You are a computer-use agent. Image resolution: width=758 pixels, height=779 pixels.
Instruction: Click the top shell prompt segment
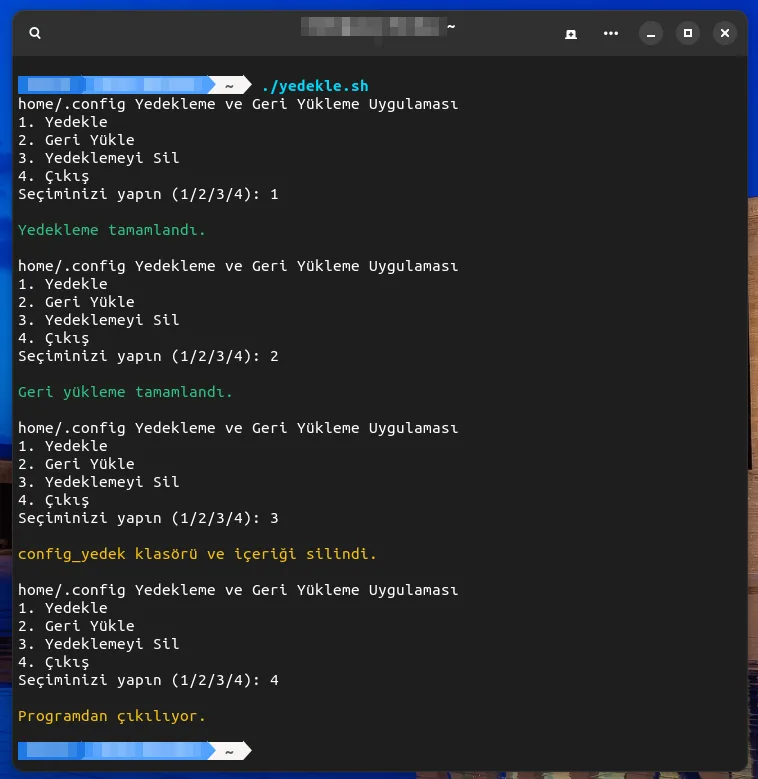pos(134,85)
